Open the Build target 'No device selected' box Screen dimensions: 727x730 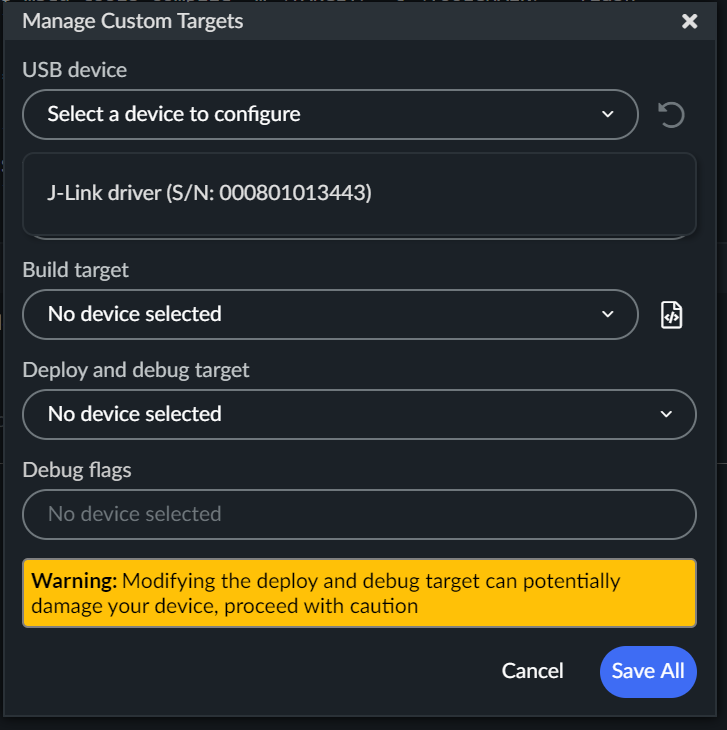point(135,314)
